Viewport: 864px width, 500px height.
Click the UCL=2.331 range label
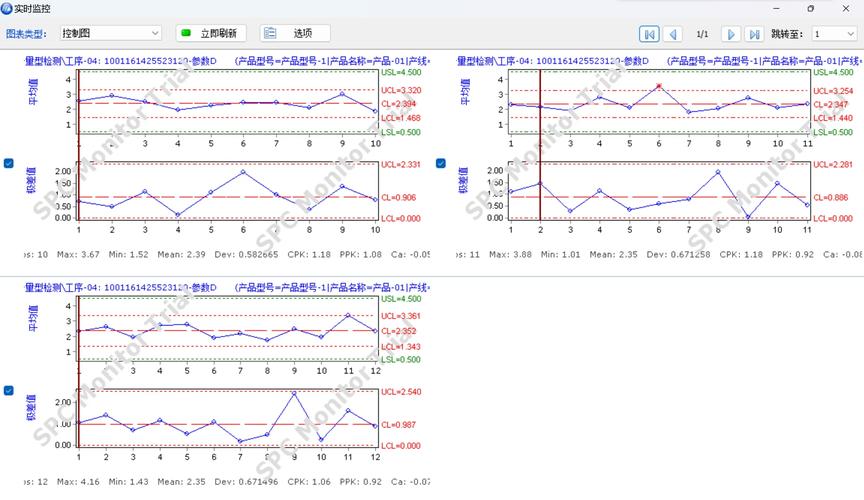pos(401,165)
